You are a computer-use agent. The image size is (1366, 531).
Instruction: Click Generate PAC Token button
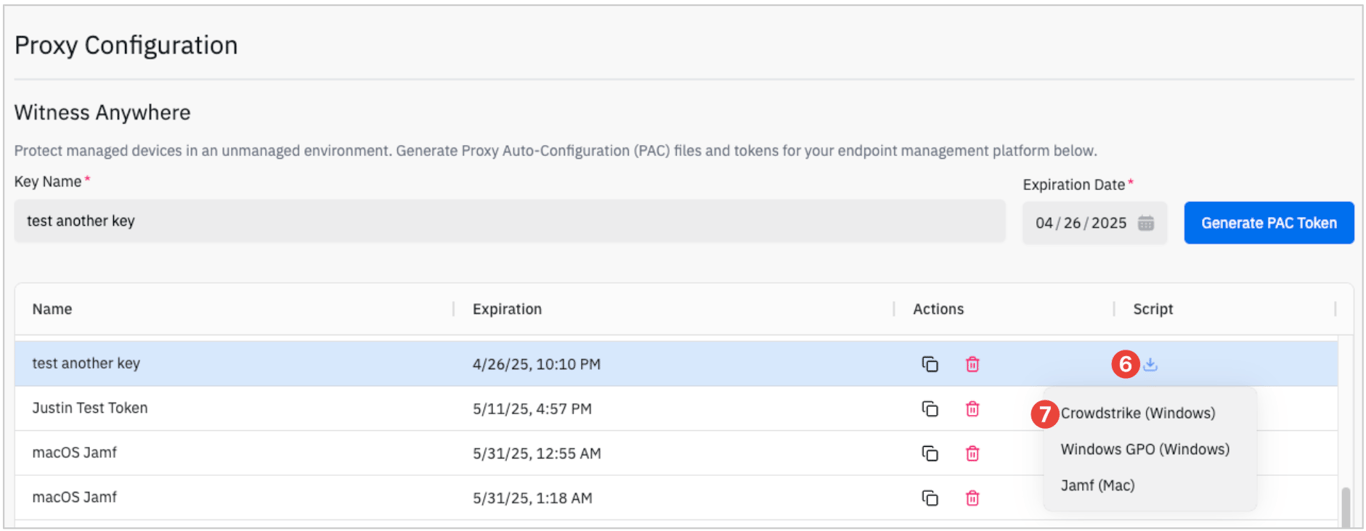[1269, 223]
